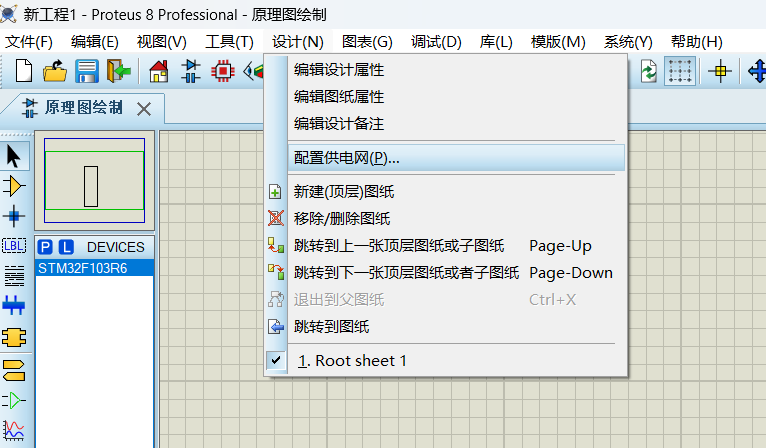Open the 模版(M) menu

tap(558, 42)
